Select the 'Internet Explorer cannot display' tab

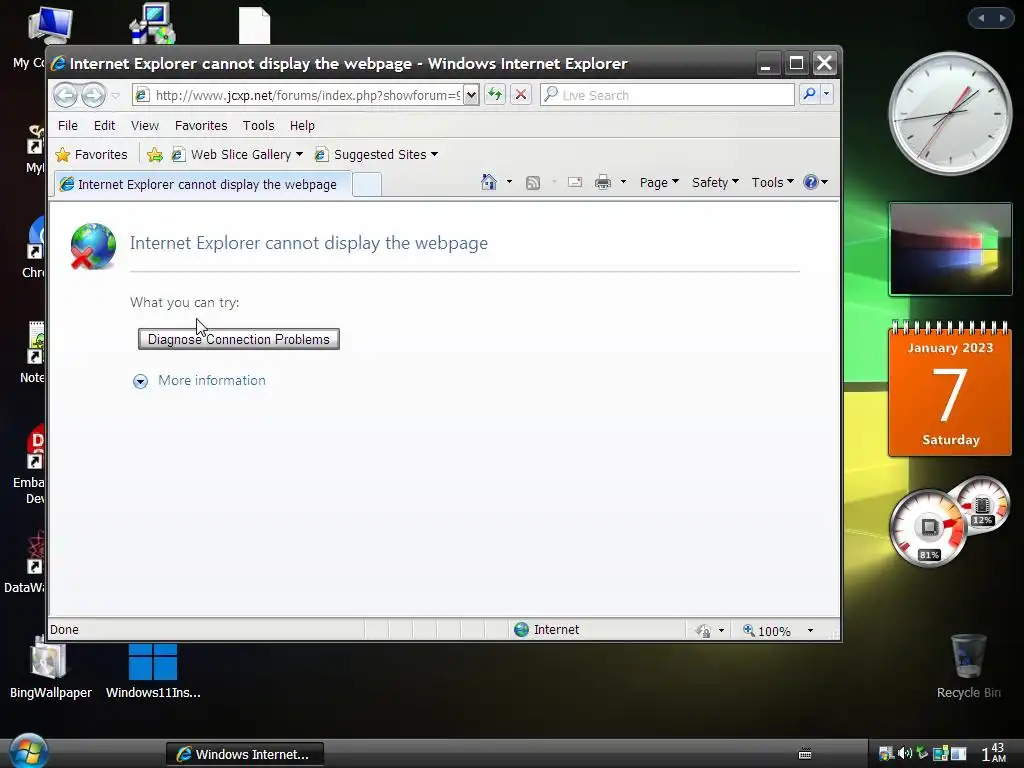click(202, 184)
